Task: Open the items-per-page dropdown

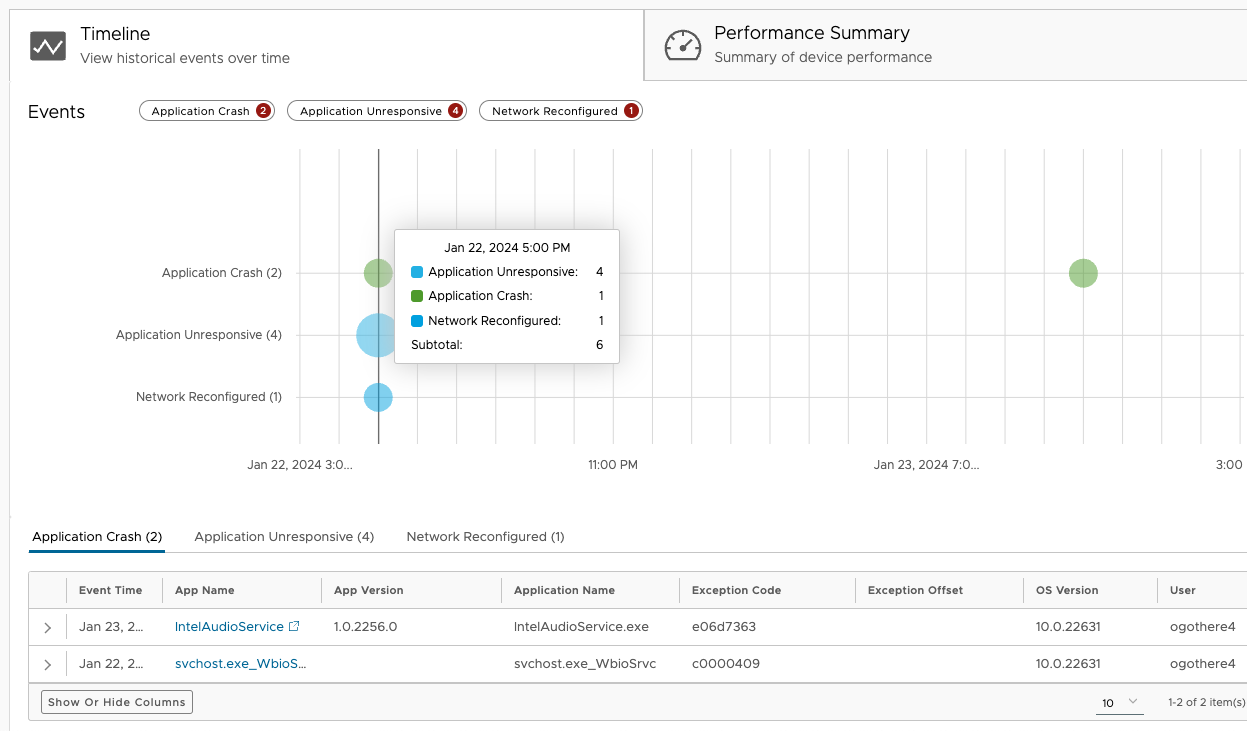Action: click(1120, 703)
